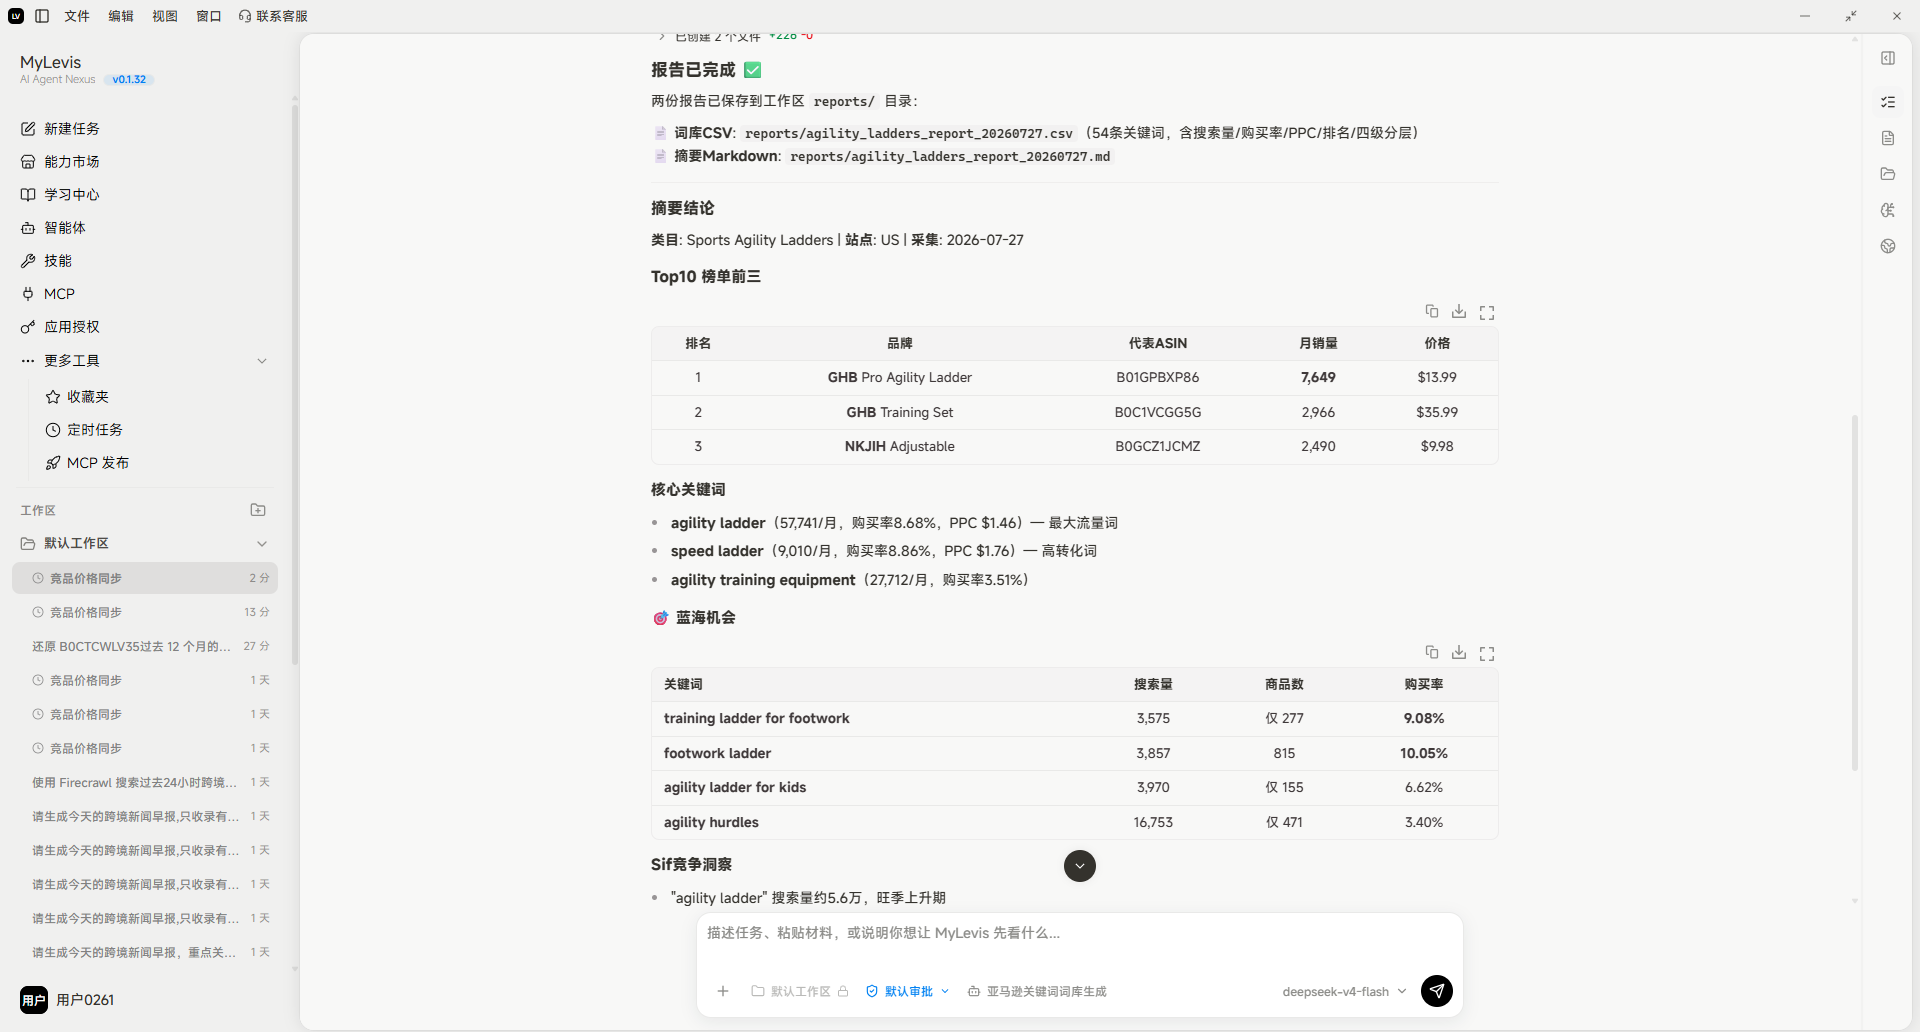The width and height of the screenshot is (1920, 1032).
Task: Open the 文件 menu
Action: click(x=77, y=16)
